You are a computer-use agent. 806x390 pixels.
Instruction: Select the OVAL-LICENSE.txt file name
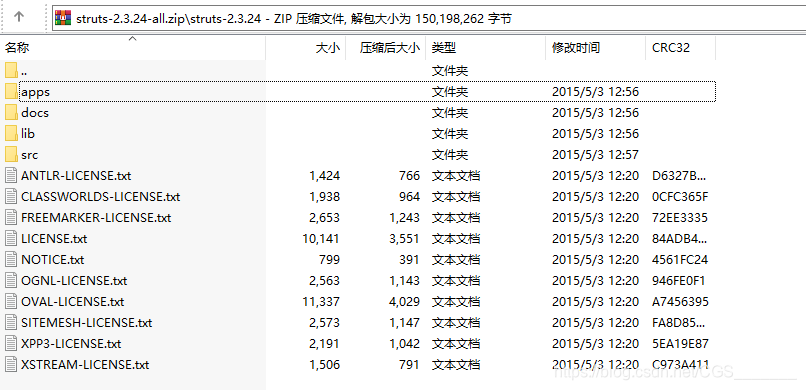tap(72, 302)
